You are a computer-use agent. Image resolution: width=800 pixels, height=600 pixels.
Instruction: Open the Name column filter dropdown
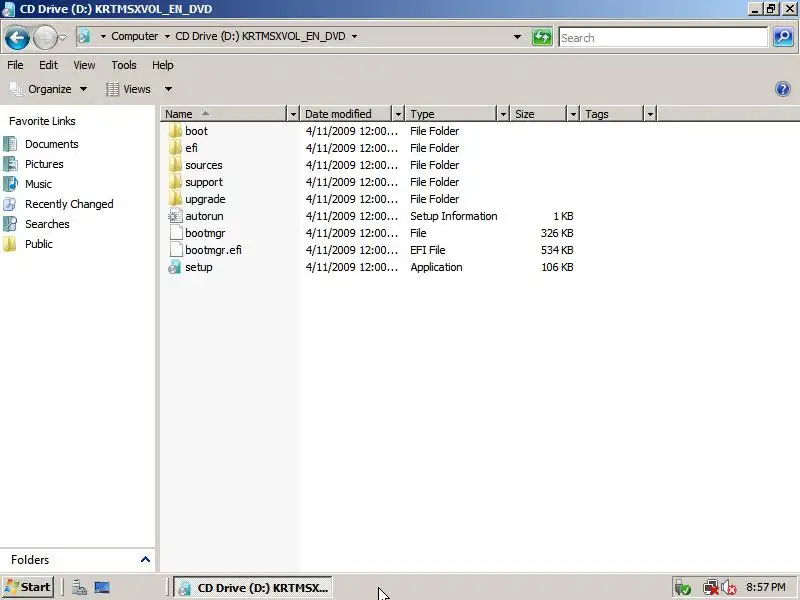293,114
